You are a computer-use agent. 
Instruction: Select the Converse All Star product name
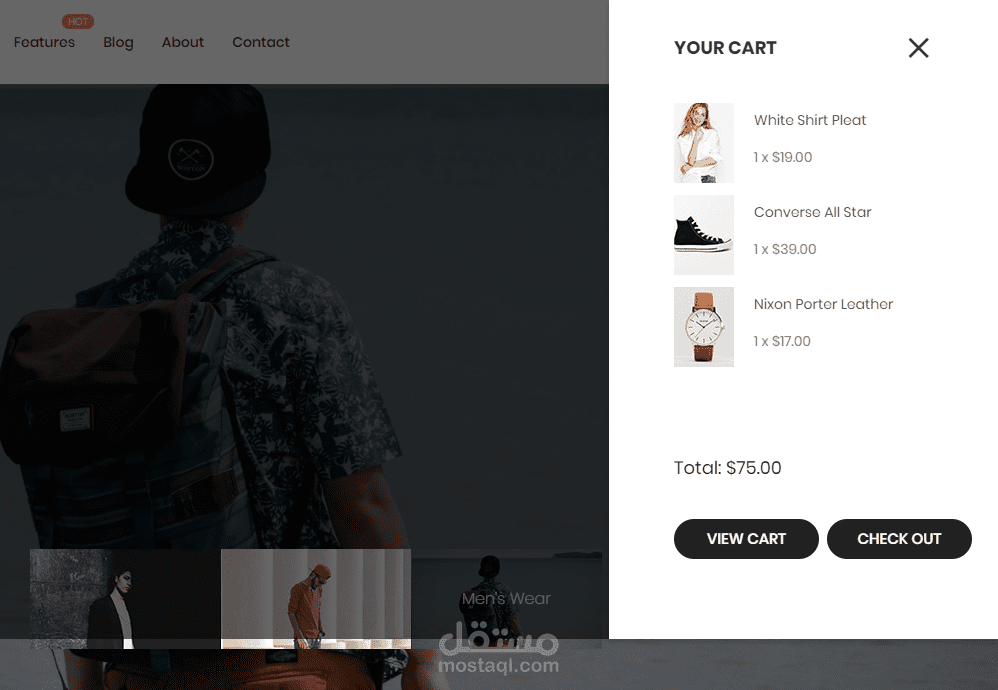pyautogui.click(x=812, y=212)
